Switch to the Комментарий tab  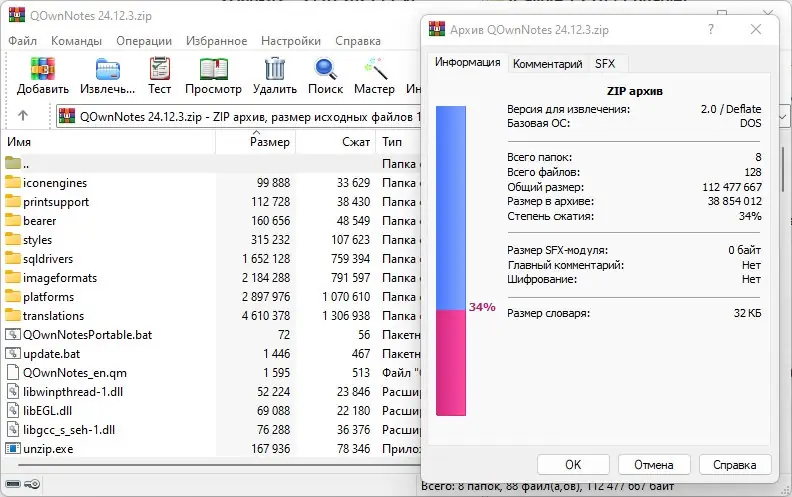[x=548, y=64]
